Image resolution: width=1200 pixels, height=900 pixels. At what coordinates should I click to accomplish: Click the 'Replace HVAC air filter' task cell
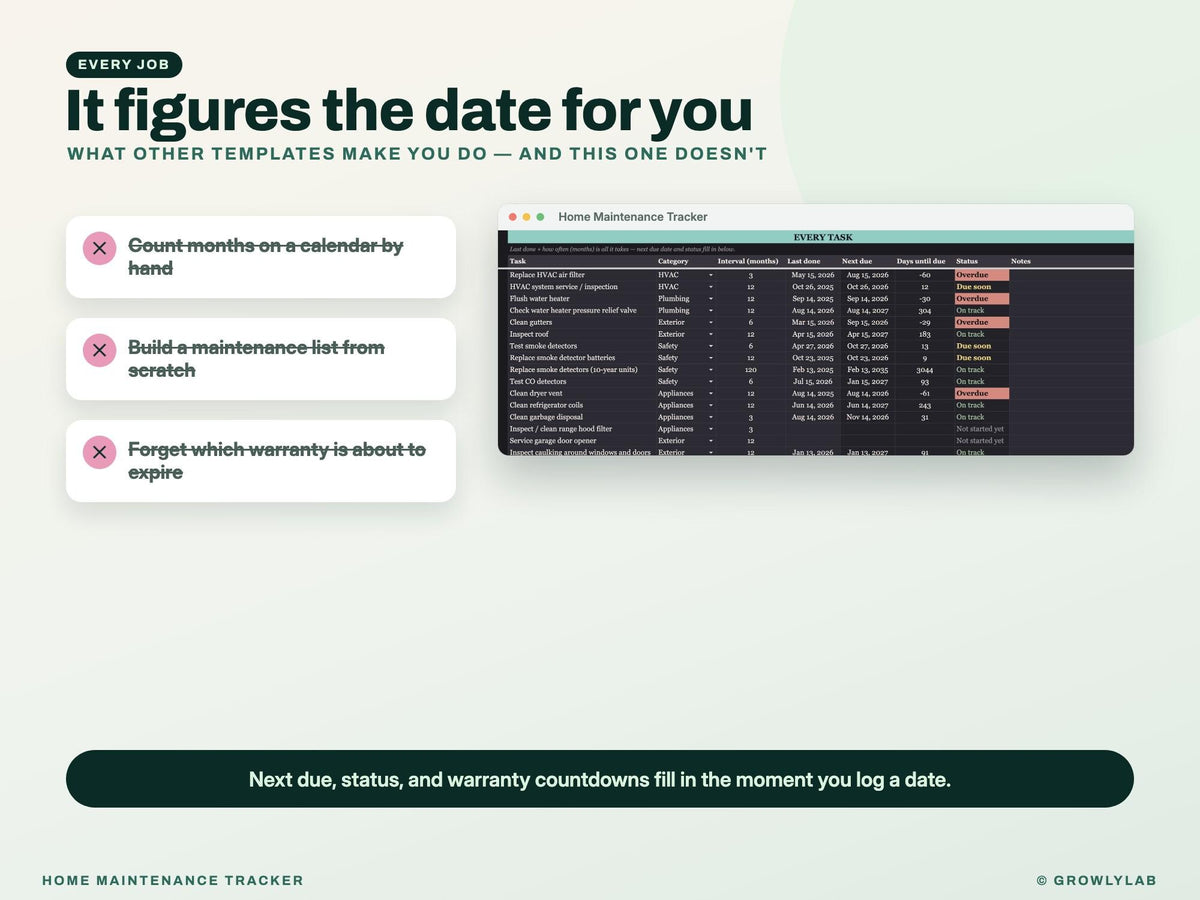coord(581,275)
